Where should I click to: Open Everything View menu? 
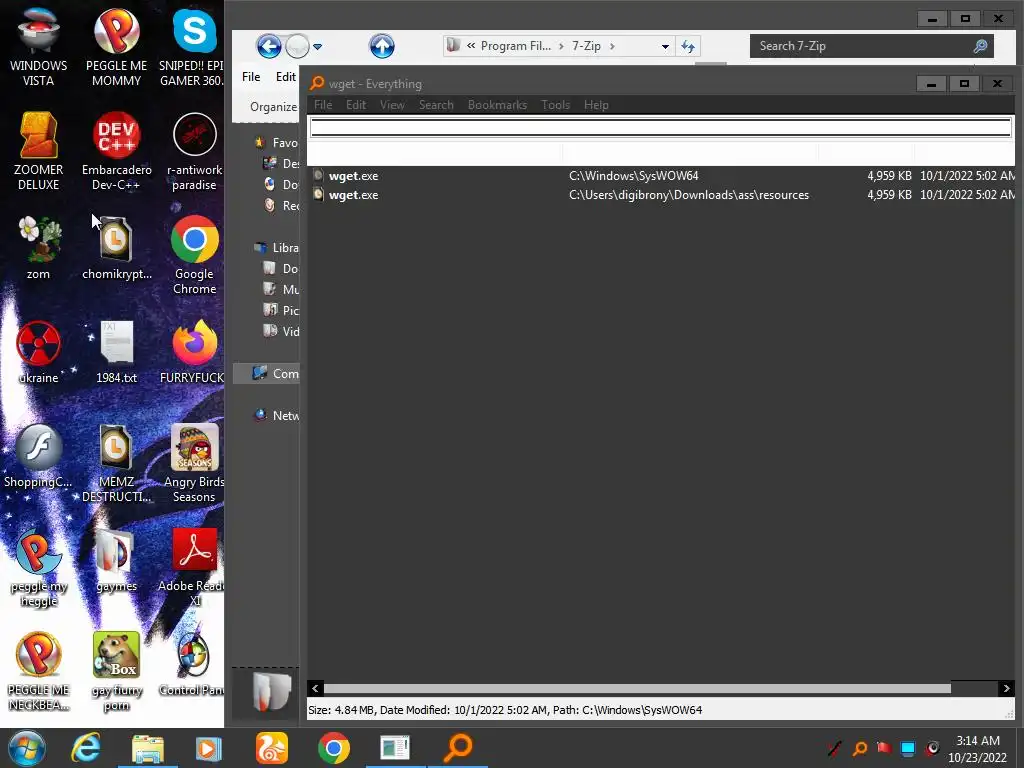point(392,104)
